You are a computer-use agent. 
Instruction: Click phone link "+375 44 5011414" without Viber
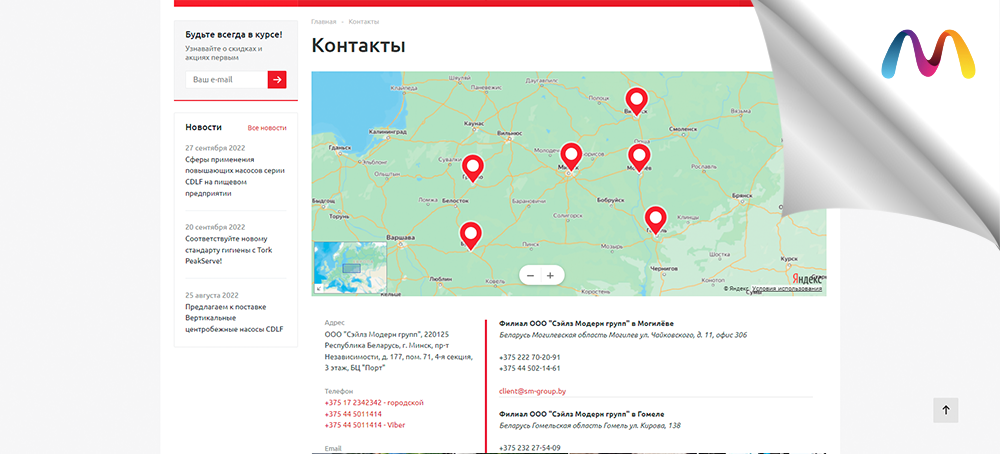click(x=353, y=414)
